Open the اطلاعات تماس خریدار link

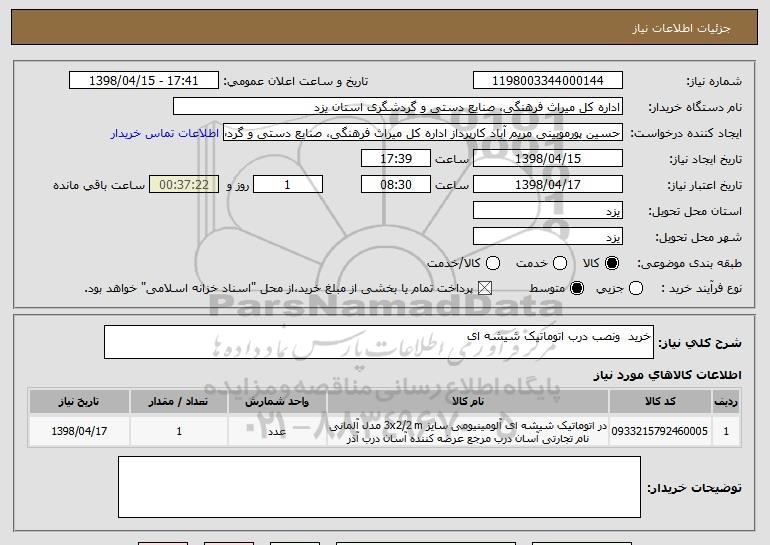[165, 133]
